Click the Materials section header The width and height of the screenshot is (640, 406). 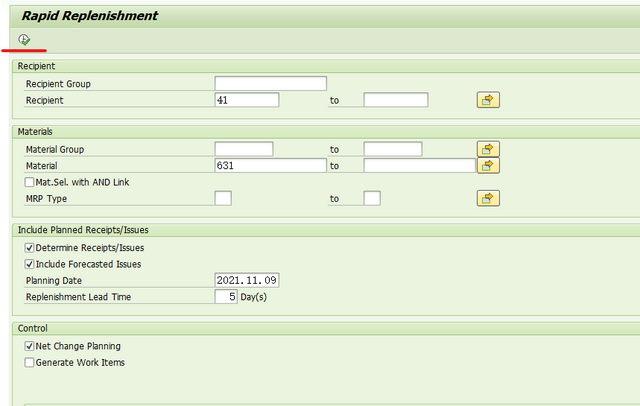point(35,132)
